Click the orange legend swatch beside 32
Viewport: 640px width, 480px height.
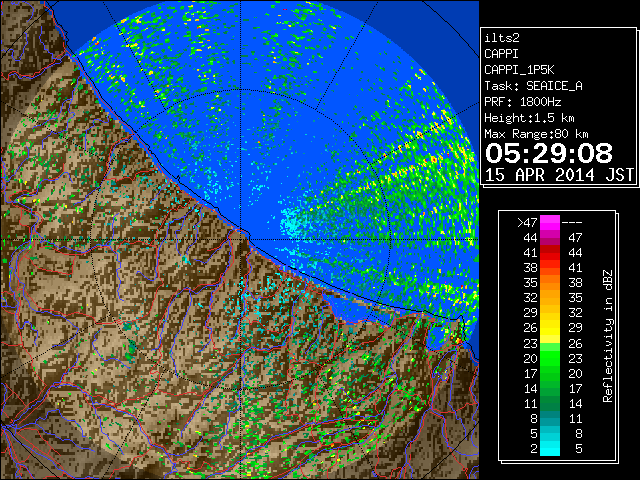[x=550, y=298]
